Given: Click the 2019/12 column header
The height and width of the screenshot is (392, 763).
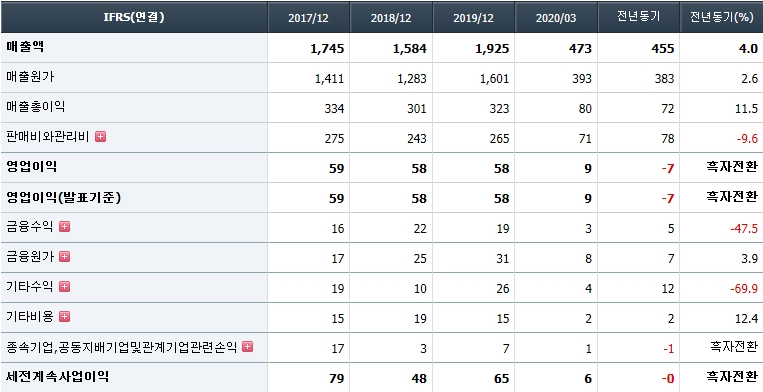Looking at the screenshot, I should (473, 18).
